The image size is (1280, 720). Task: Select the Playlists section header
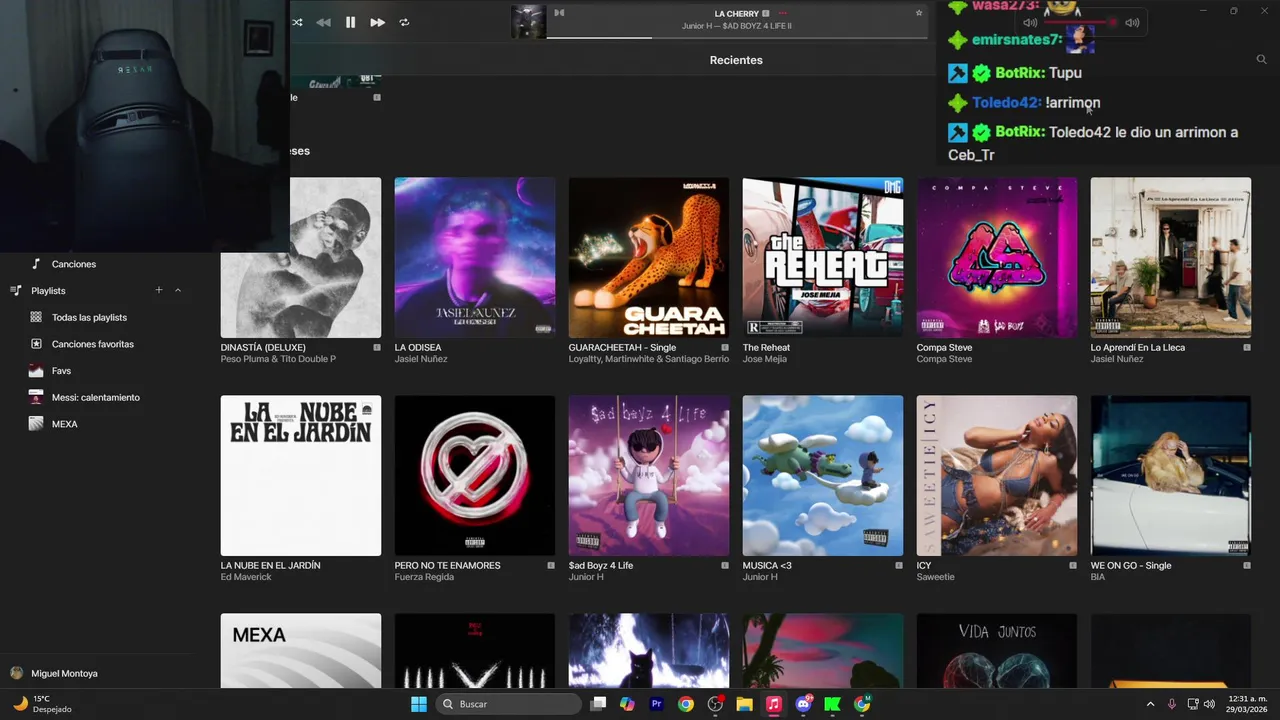pyautogui.click(x=48, y=291)
